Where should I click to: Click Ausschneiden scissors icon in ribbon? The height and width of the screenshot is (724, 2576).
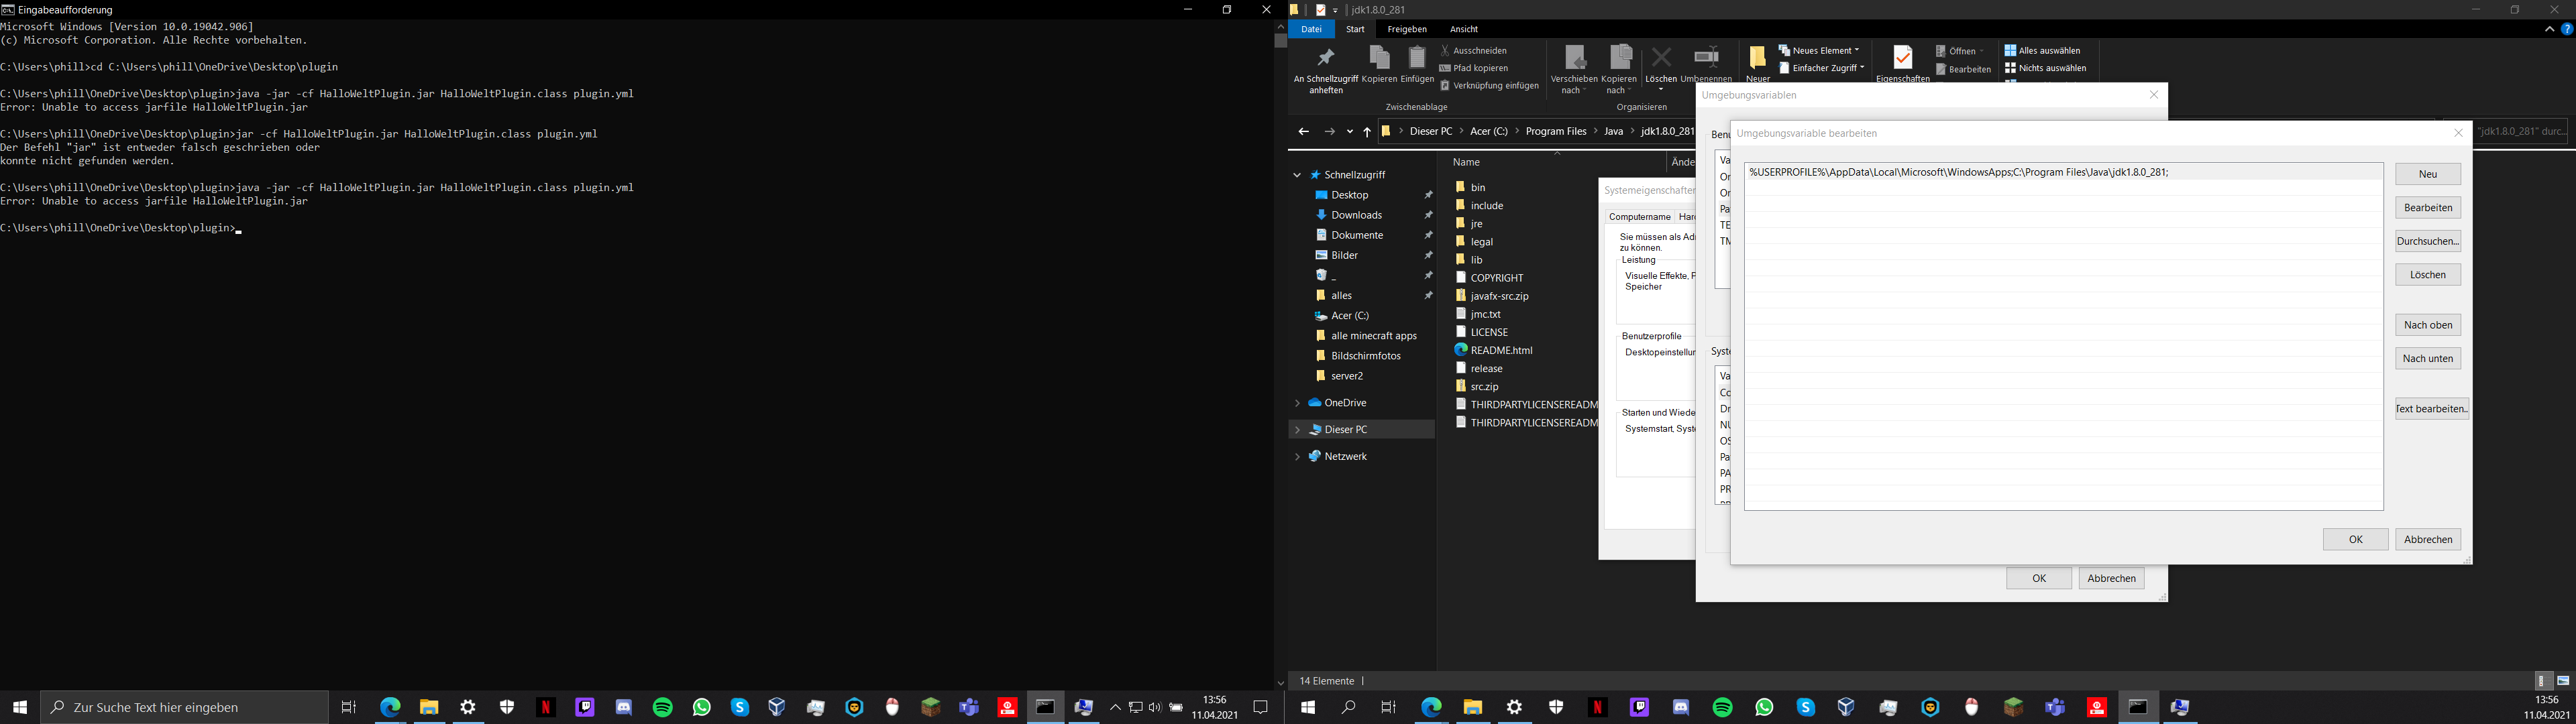point(1445,50)
